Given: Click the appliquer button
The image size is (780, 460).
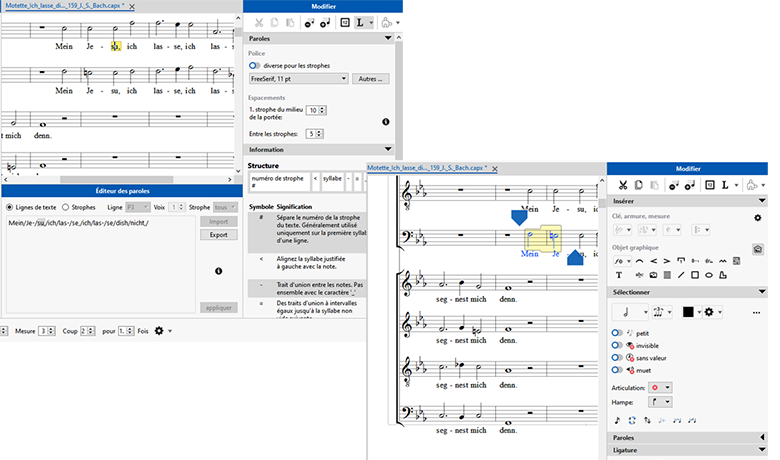Looking at the screenshot, I should tap(219, 308).
